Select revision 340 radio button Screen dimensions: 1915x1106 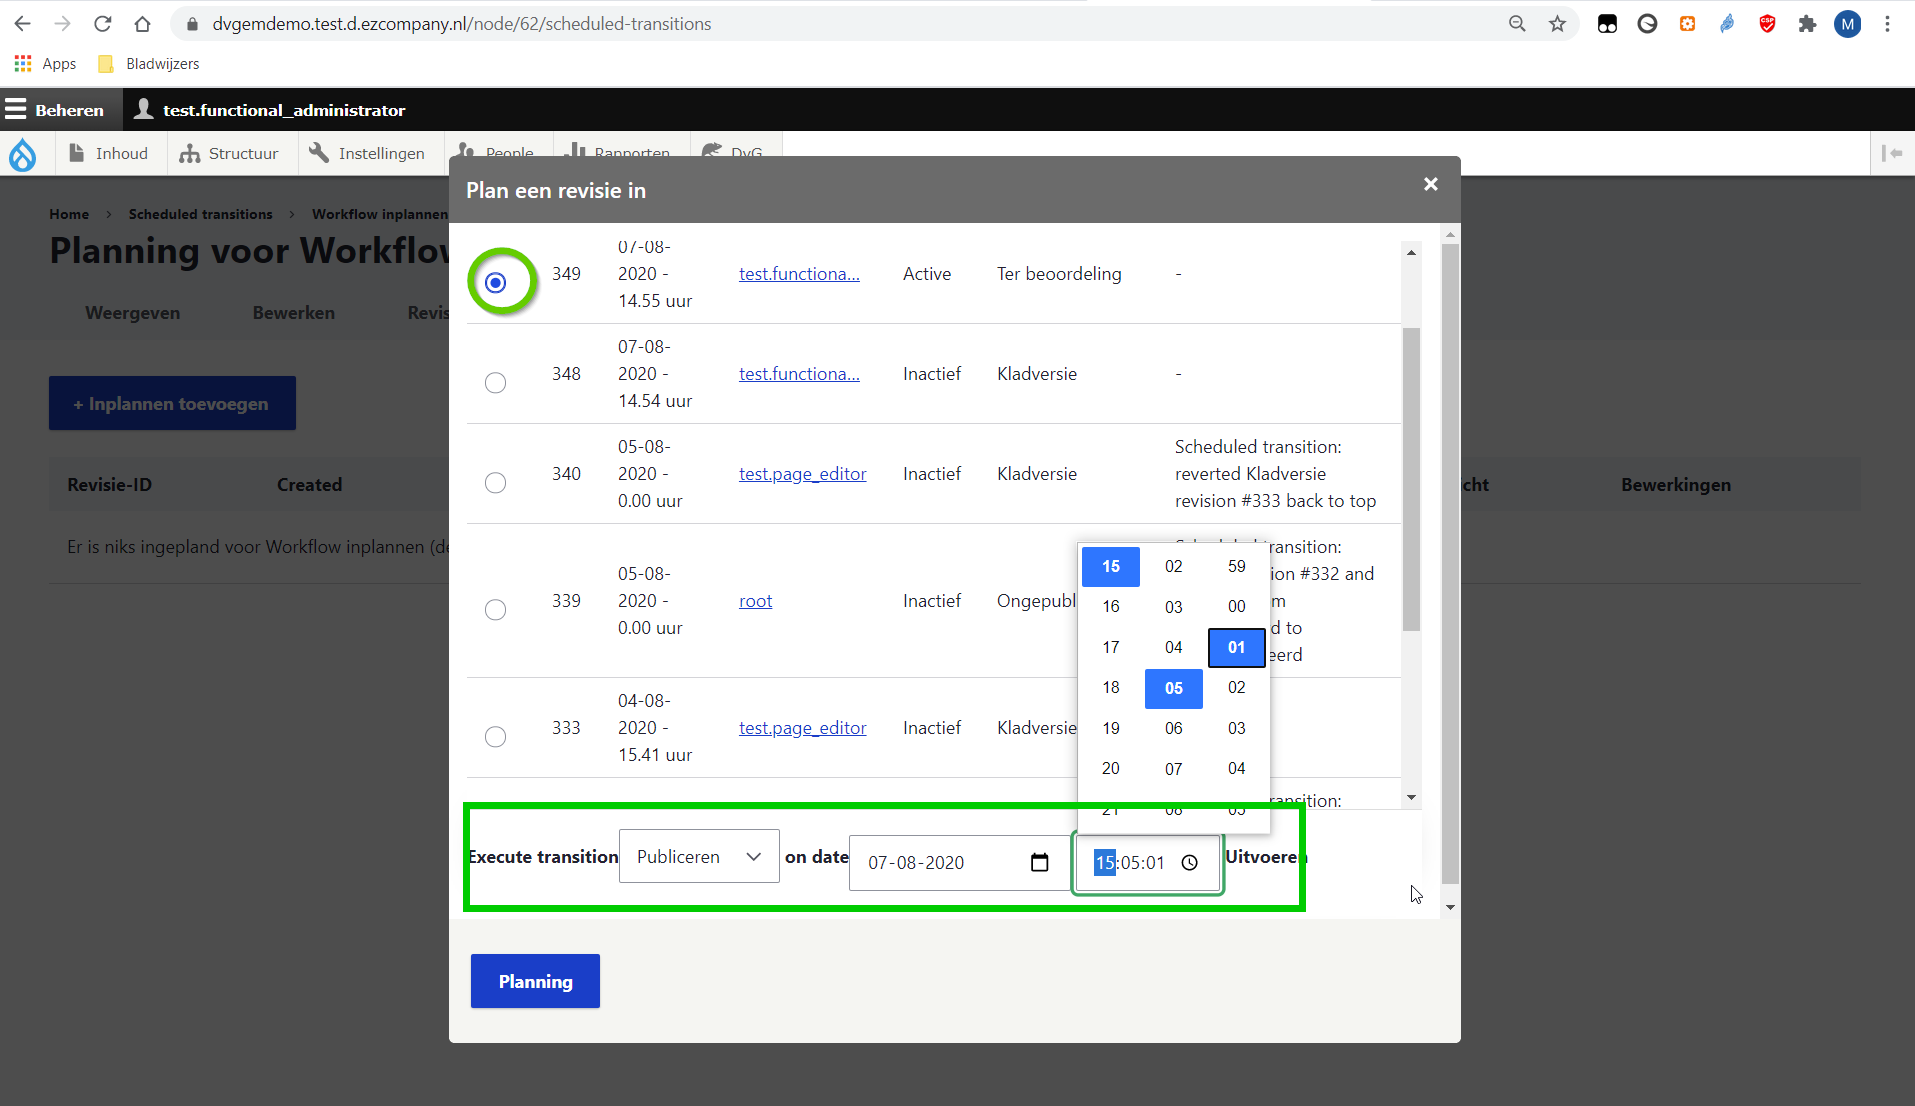coord(495,483)
